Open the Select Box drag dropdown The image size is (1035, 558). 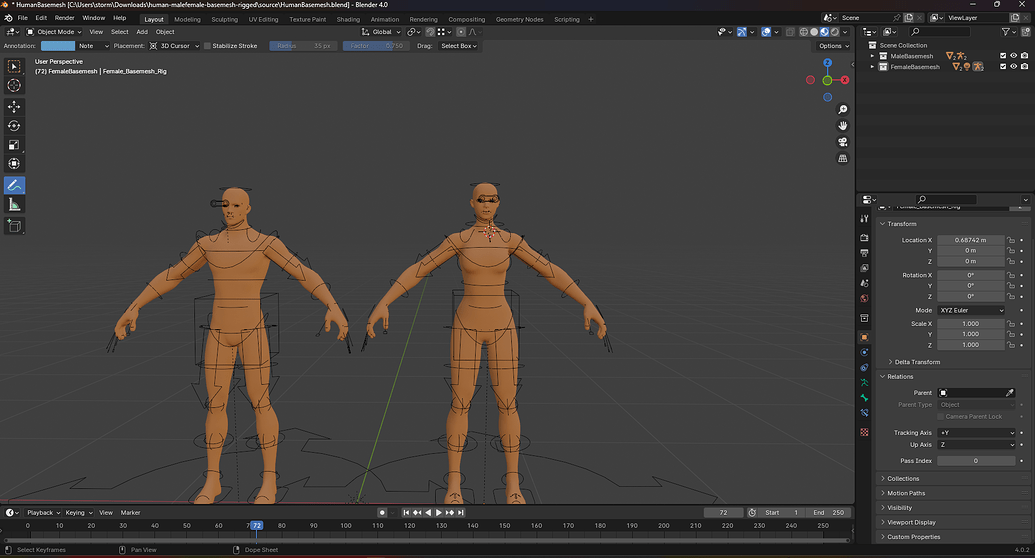459,46
